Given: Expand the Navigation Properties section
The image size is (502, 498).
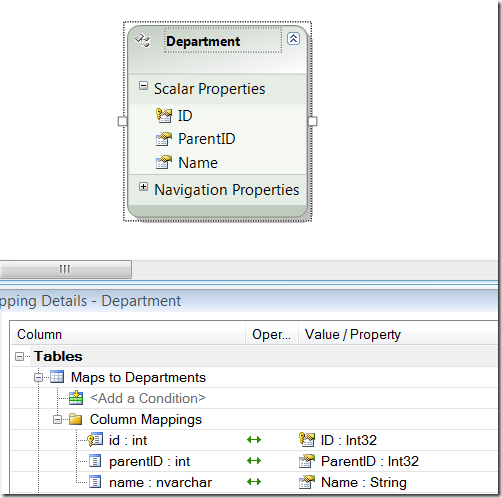Looking at the screenshot, I should tap(143, 187).
